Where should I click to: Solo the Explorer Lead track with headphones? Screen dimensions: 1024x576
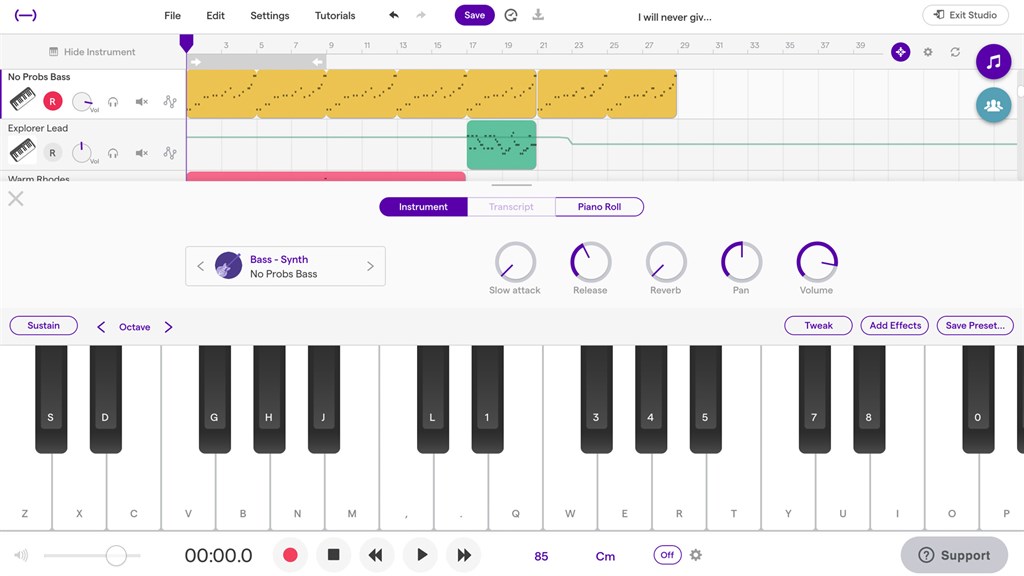tap(113, 153)
